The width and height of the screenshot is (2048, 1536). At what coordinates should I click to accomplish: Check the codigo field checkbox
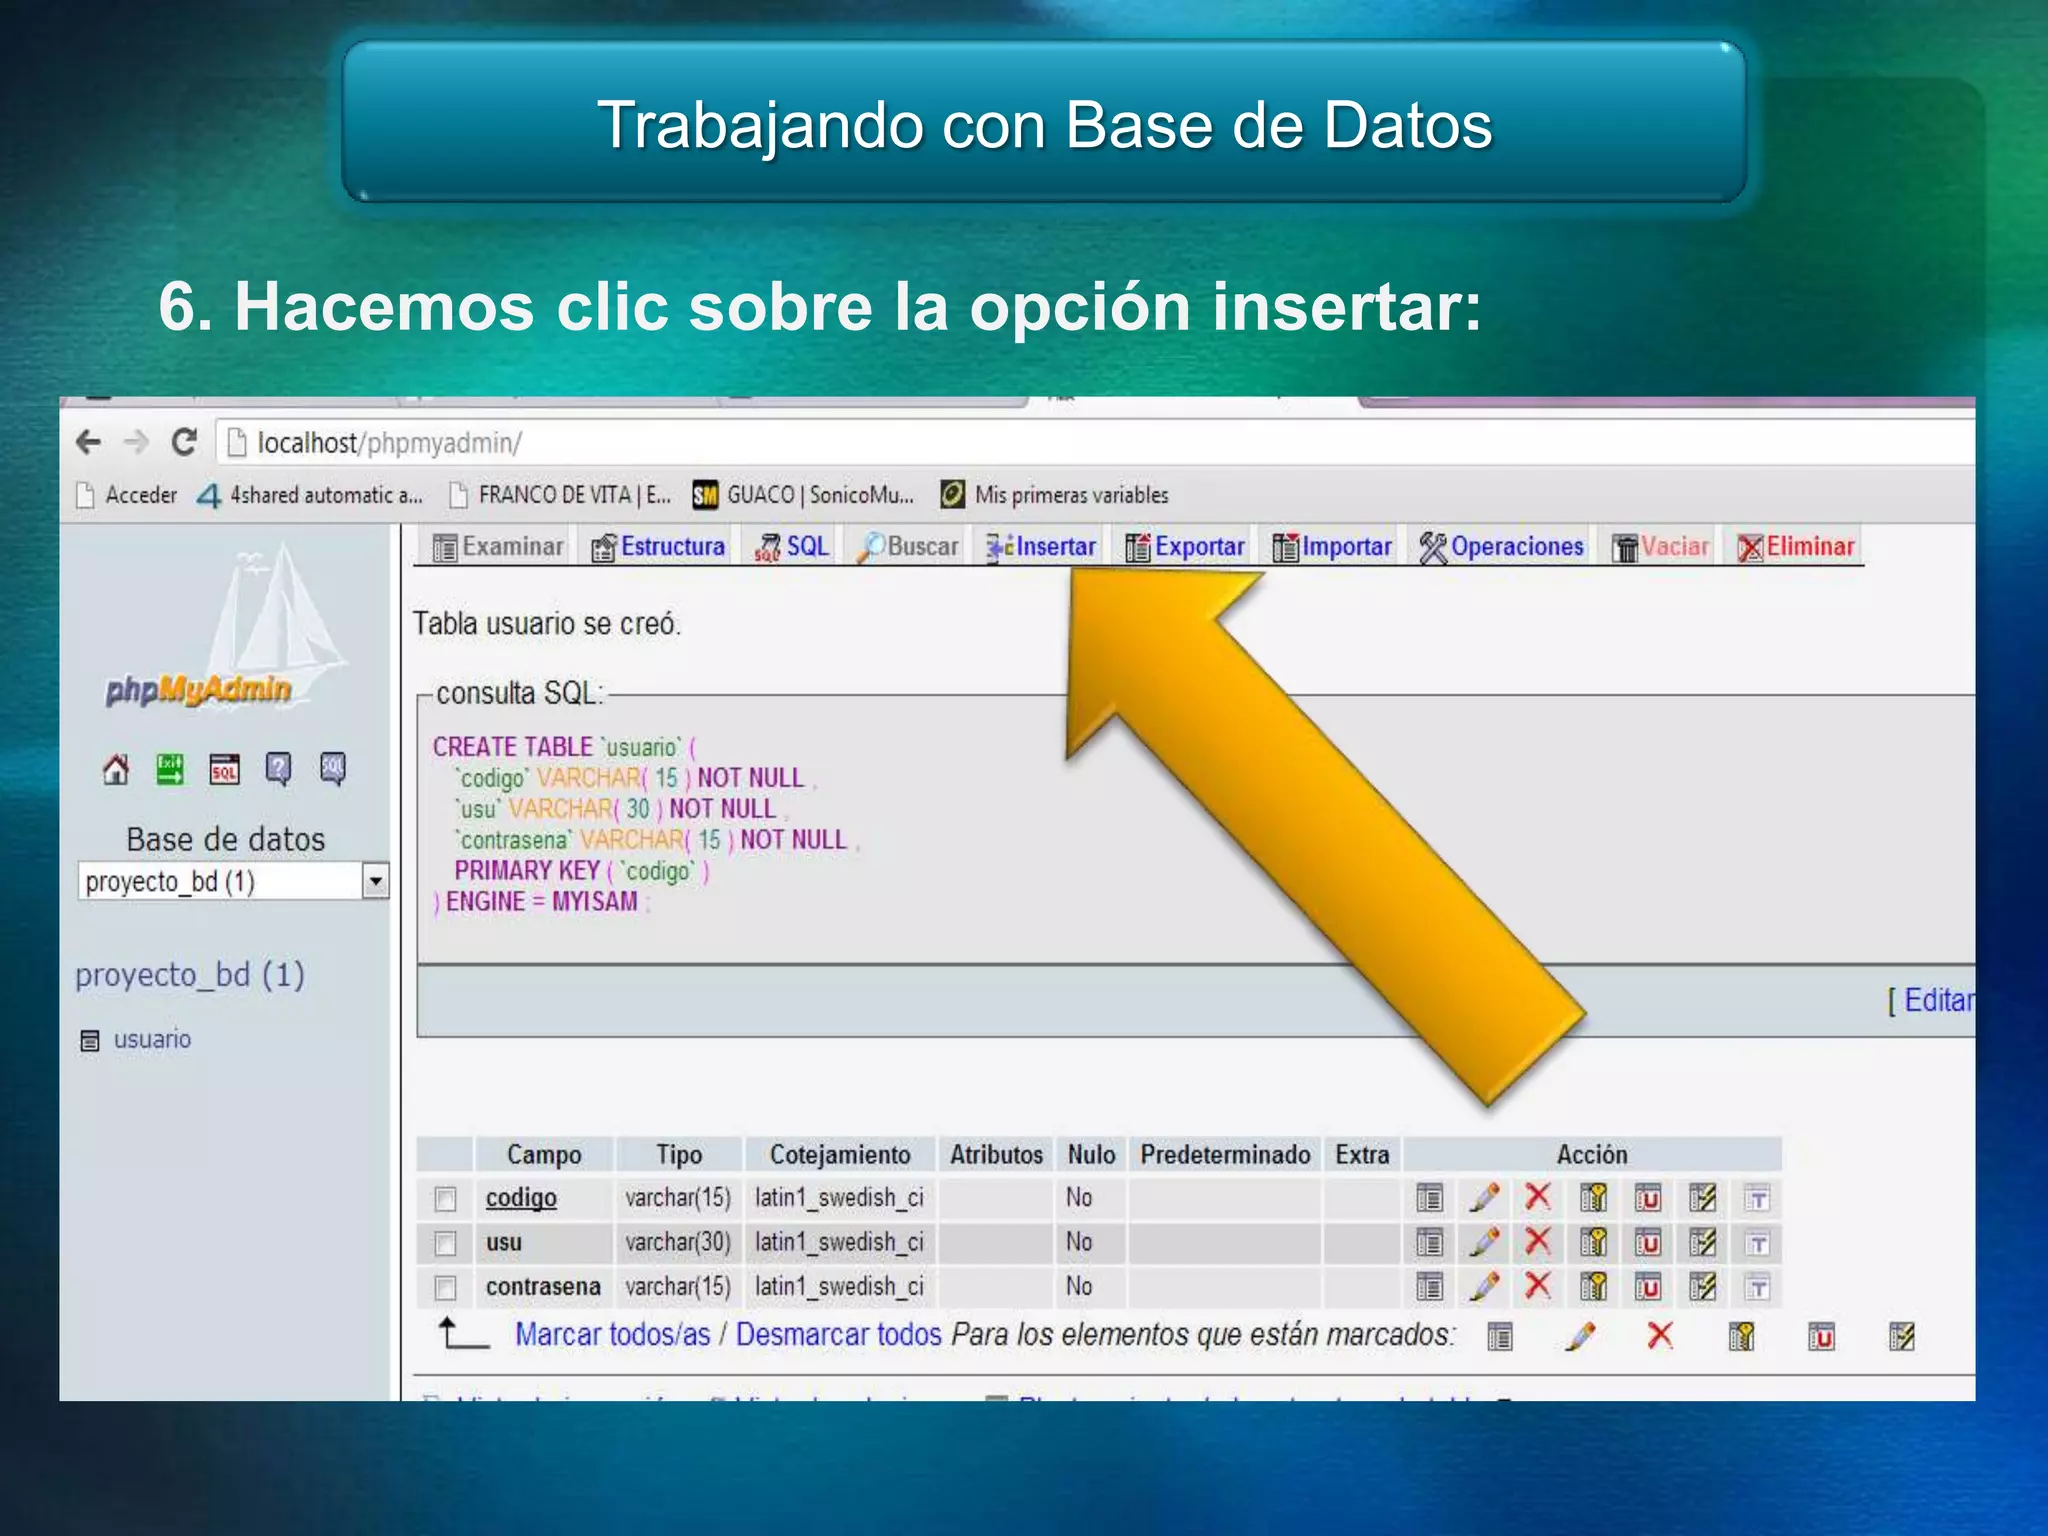click(x=446, y=1198)
